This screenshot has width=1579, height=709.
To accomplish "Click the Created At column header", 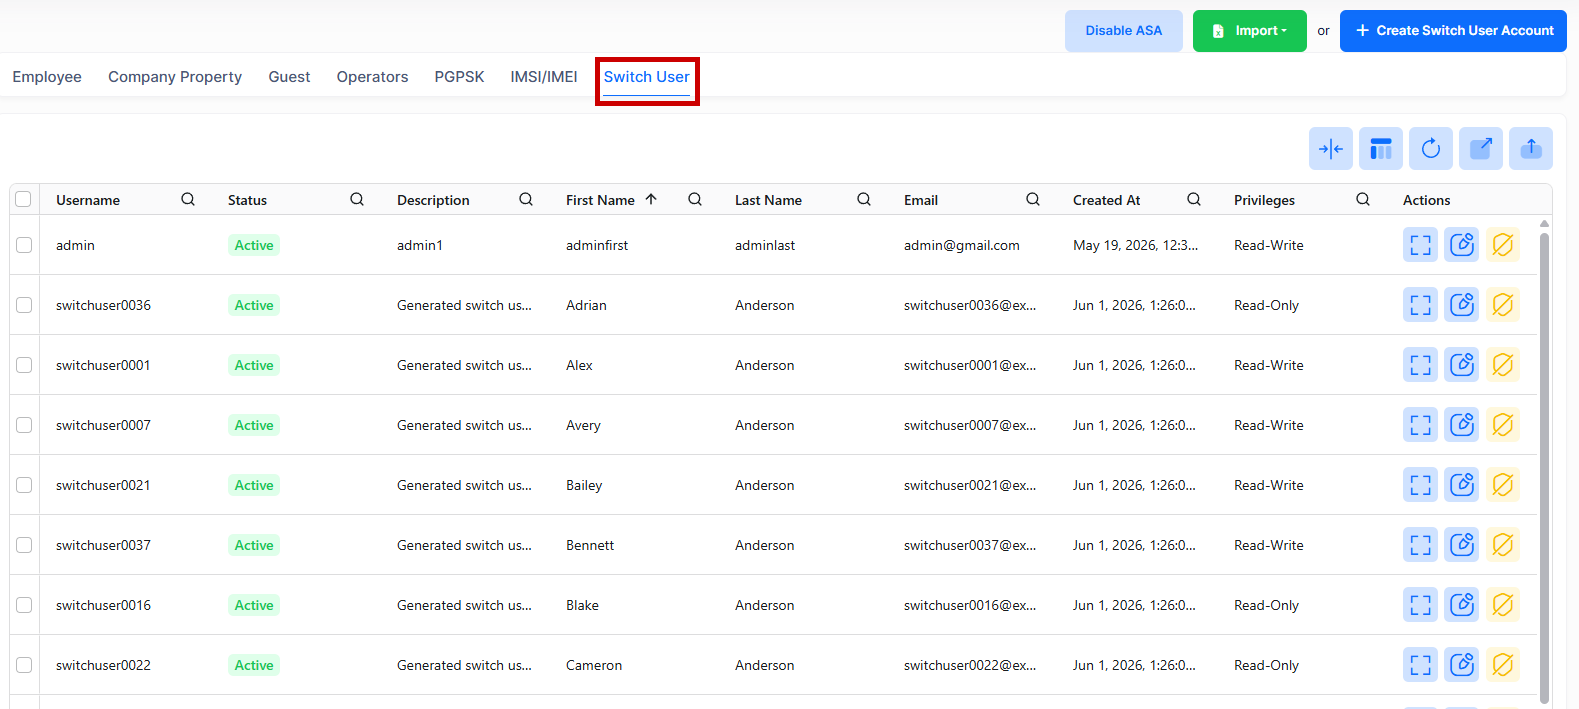I will pyautogui.click(x=1106, y=200).
